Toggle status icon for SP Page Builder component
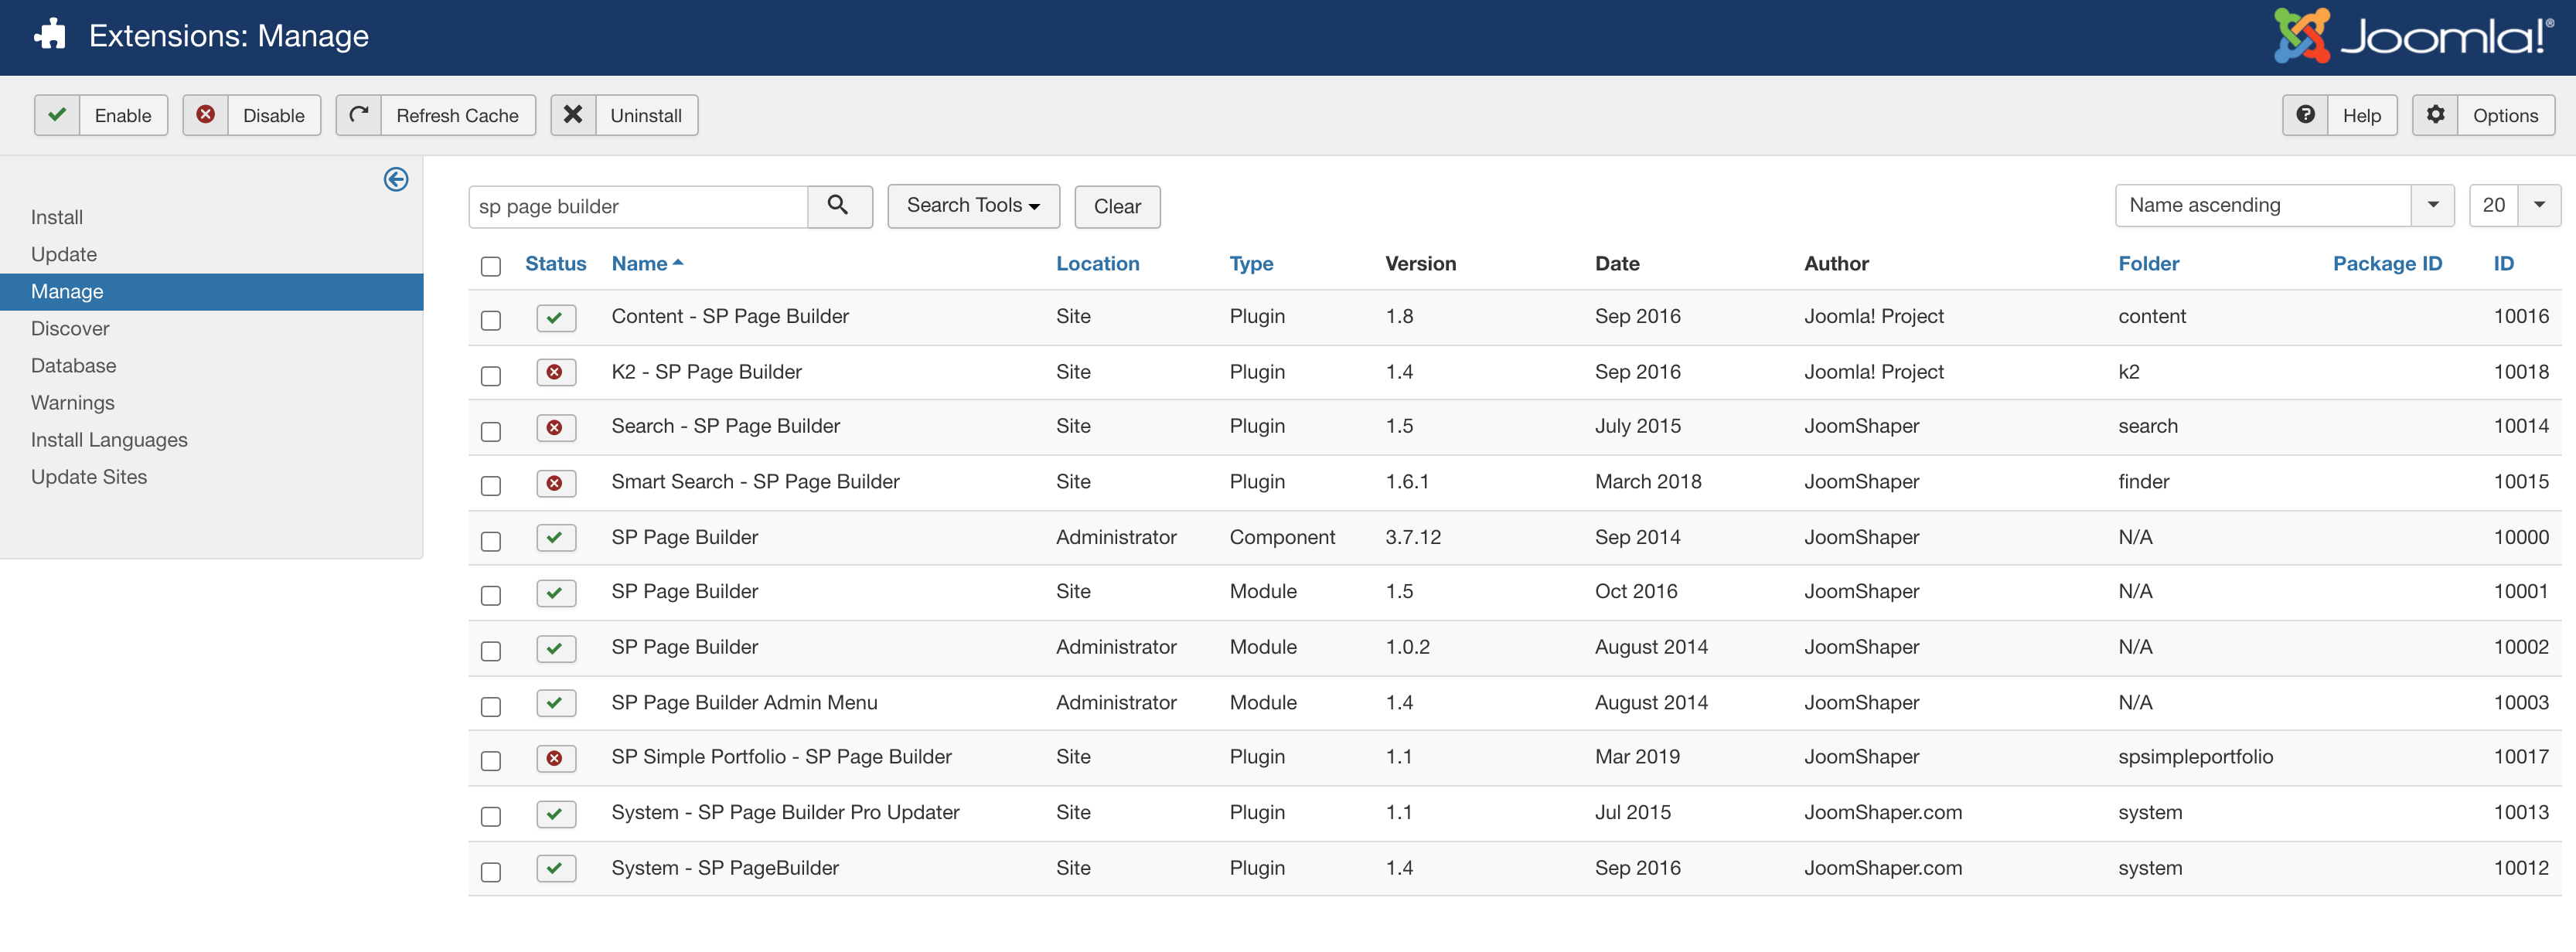This screenshot has height=952, width=2576. [x=555, y=538]
